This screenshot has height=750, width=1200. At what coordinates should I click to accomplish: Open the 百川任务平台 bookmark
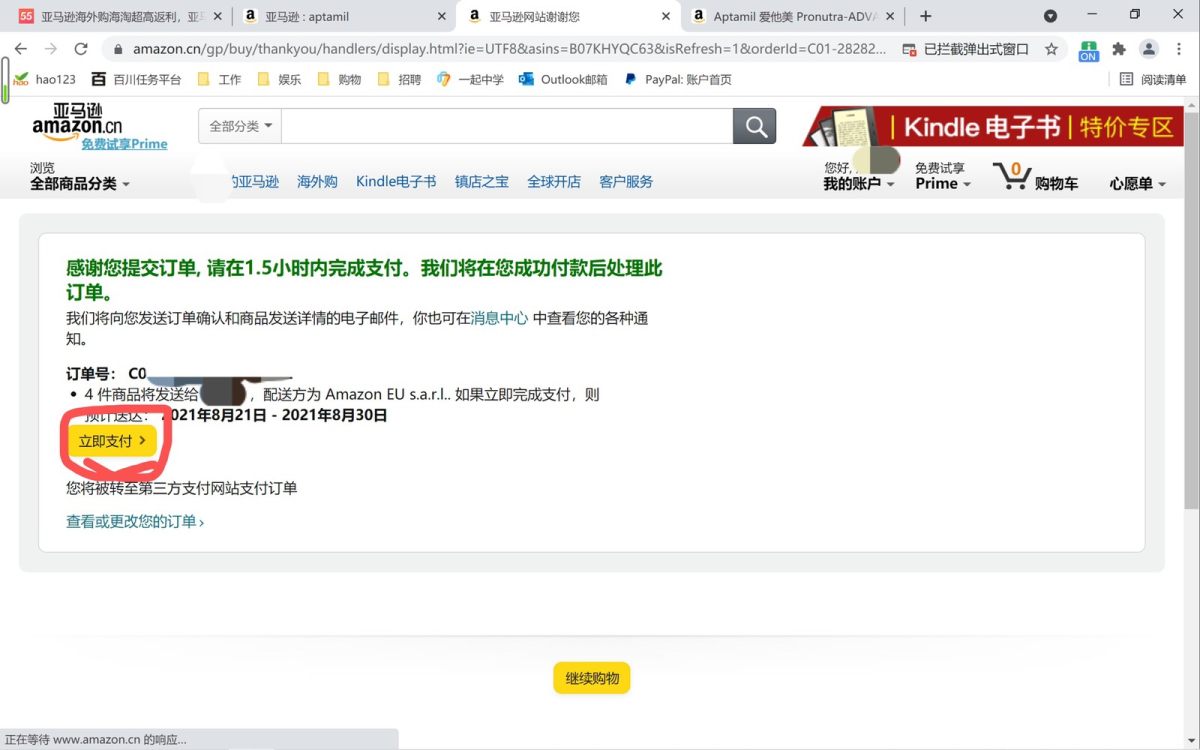pyautogui.click(x=136, y=79)
